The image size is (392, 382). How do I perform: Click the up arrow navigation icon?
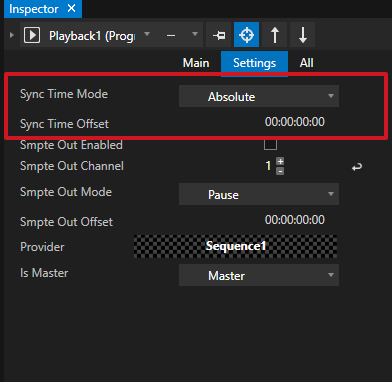(275, 35)
